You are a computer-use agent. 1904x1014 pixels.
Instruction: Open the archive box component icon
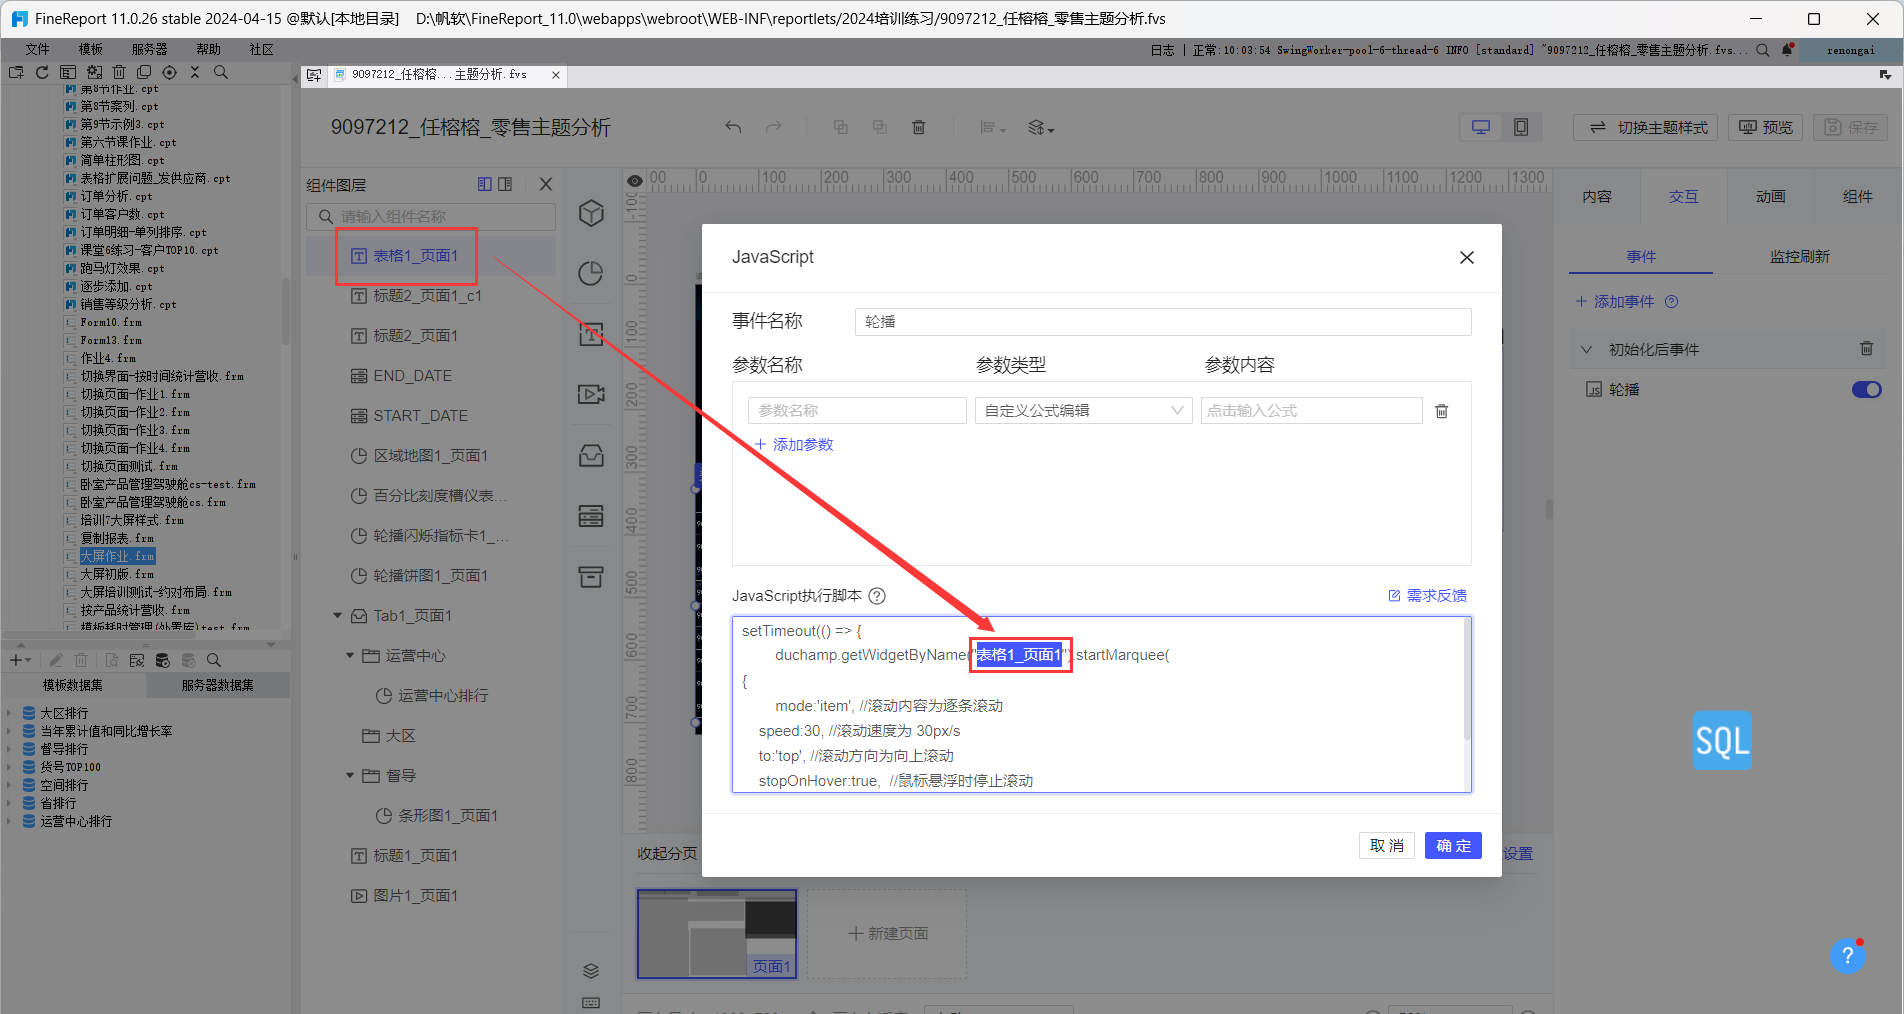[591, 577]
